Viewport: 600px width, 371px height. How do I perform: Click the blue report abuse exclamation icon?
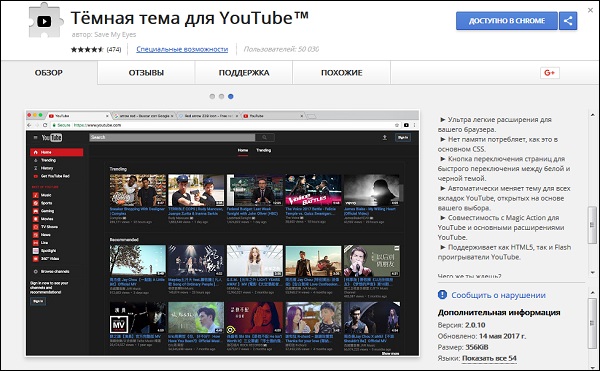442,295
